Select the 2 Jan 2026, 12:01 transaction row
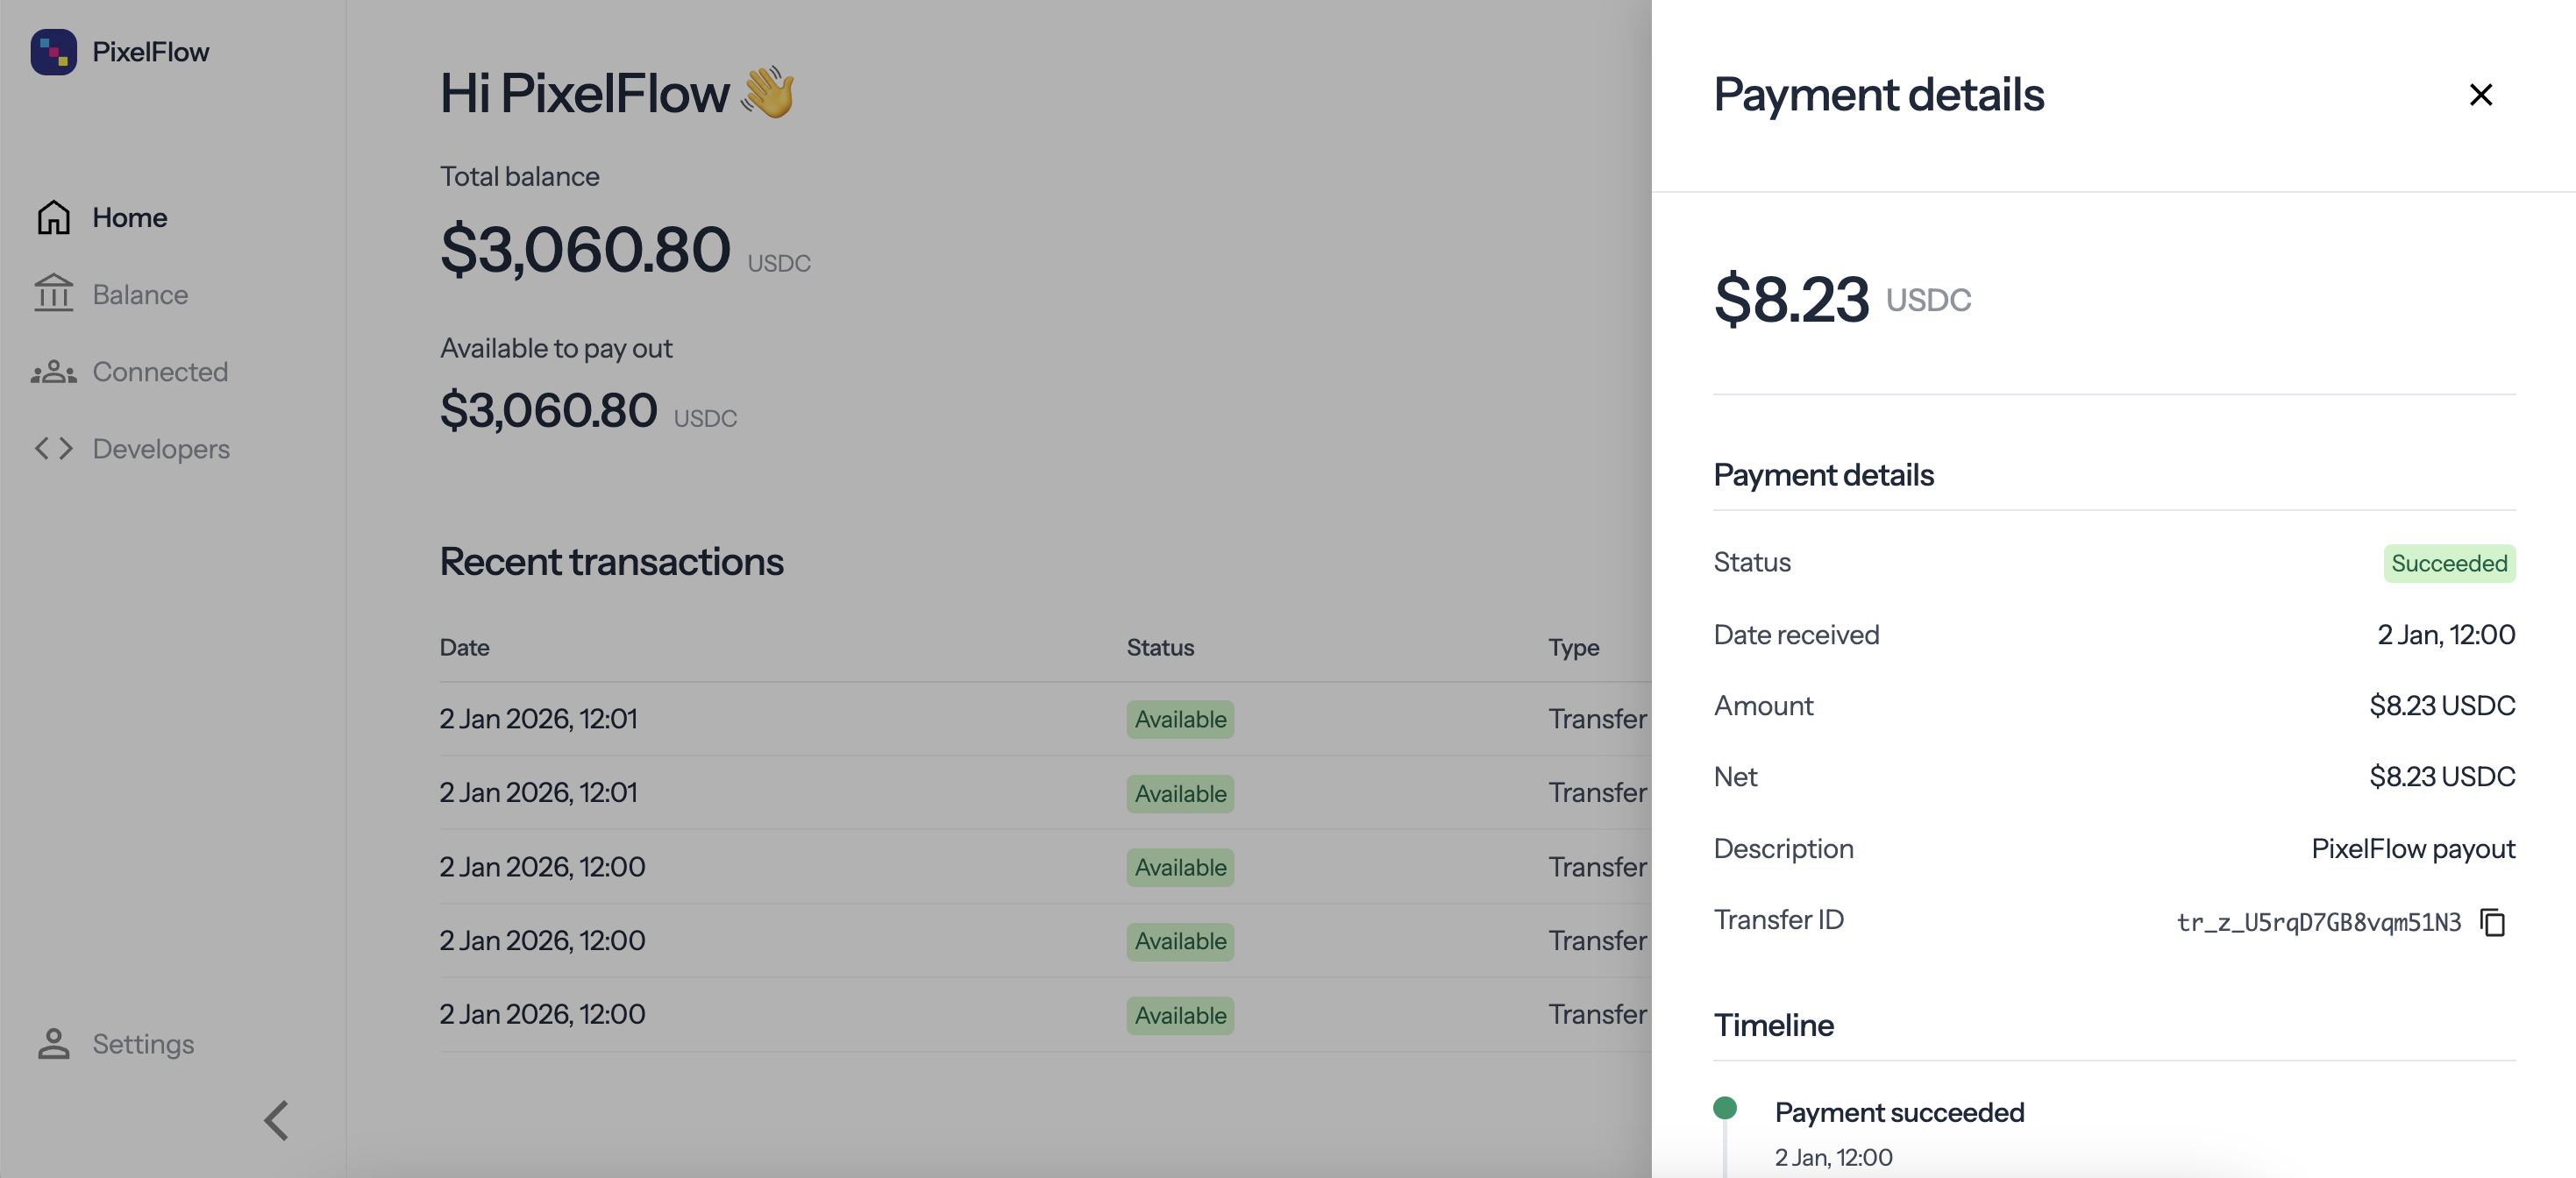2576x1178 pixels. click(800, 719)
